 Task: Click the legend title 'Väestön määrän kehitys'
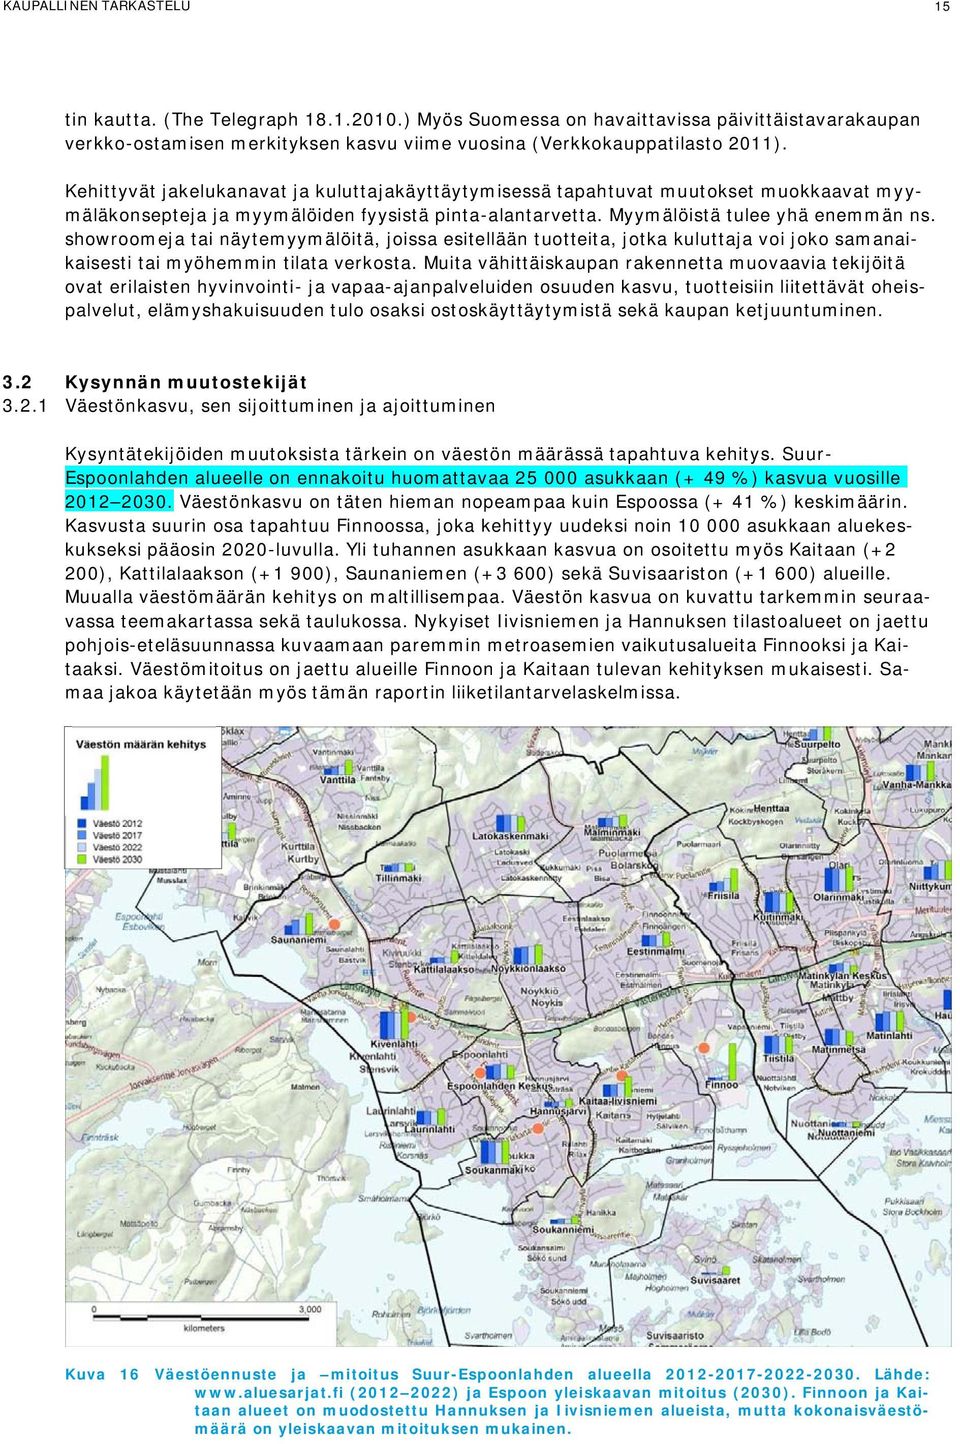[141, 744]
